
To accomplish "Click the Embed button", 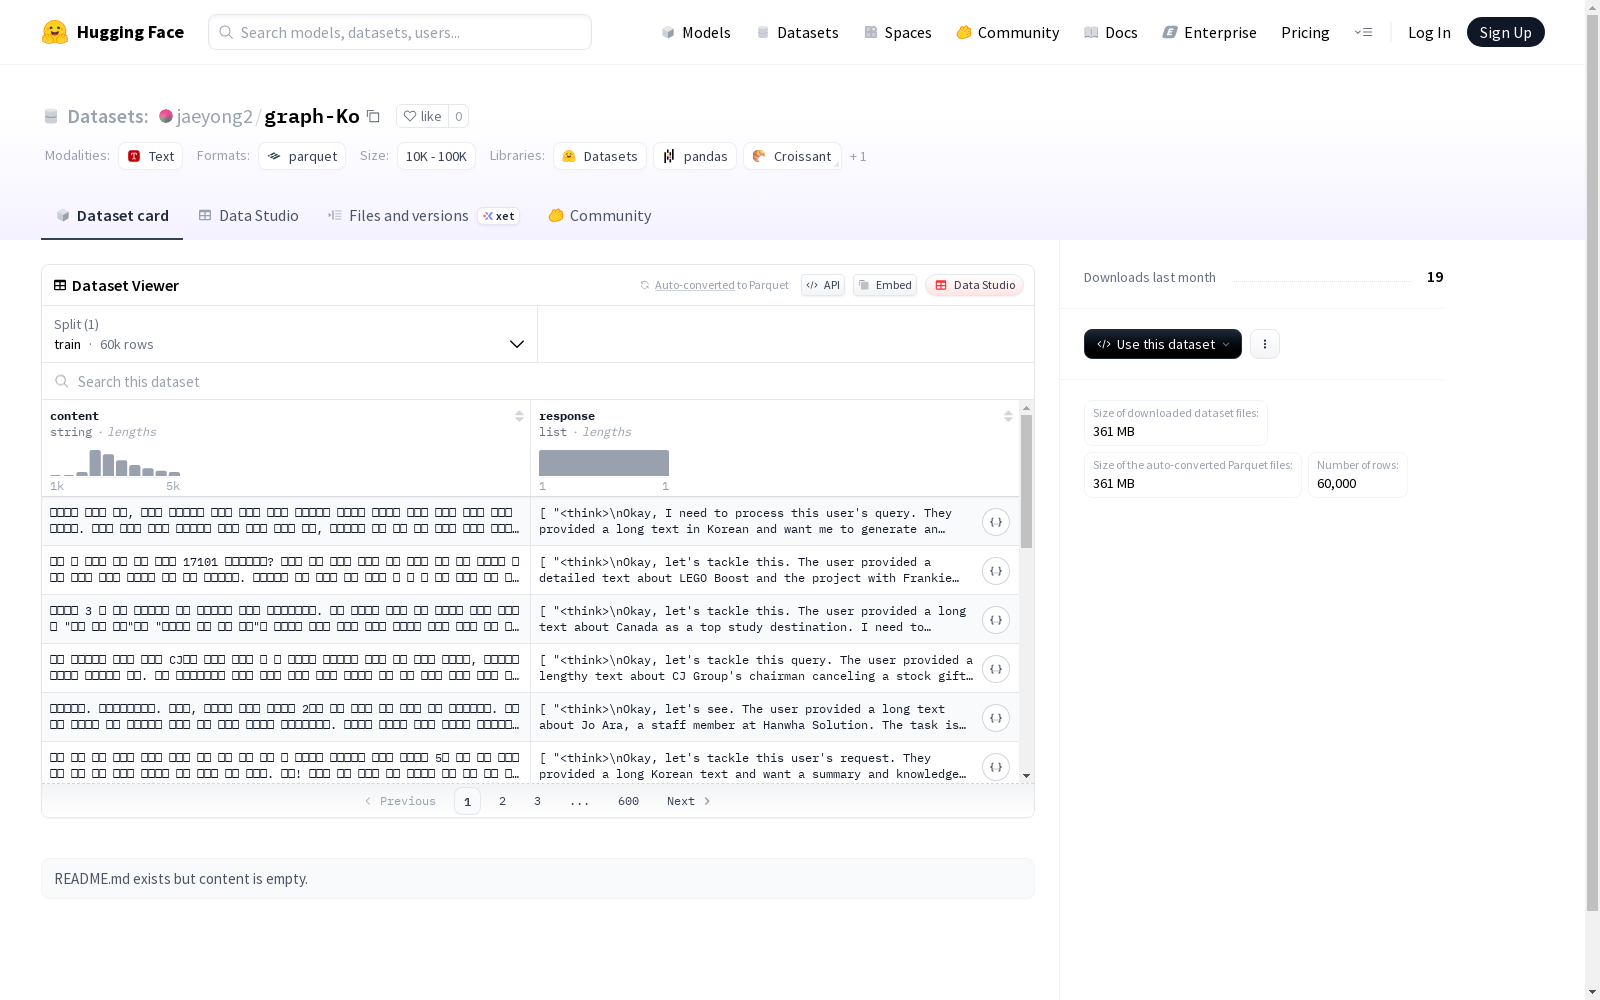I will [x=884, y=285].
